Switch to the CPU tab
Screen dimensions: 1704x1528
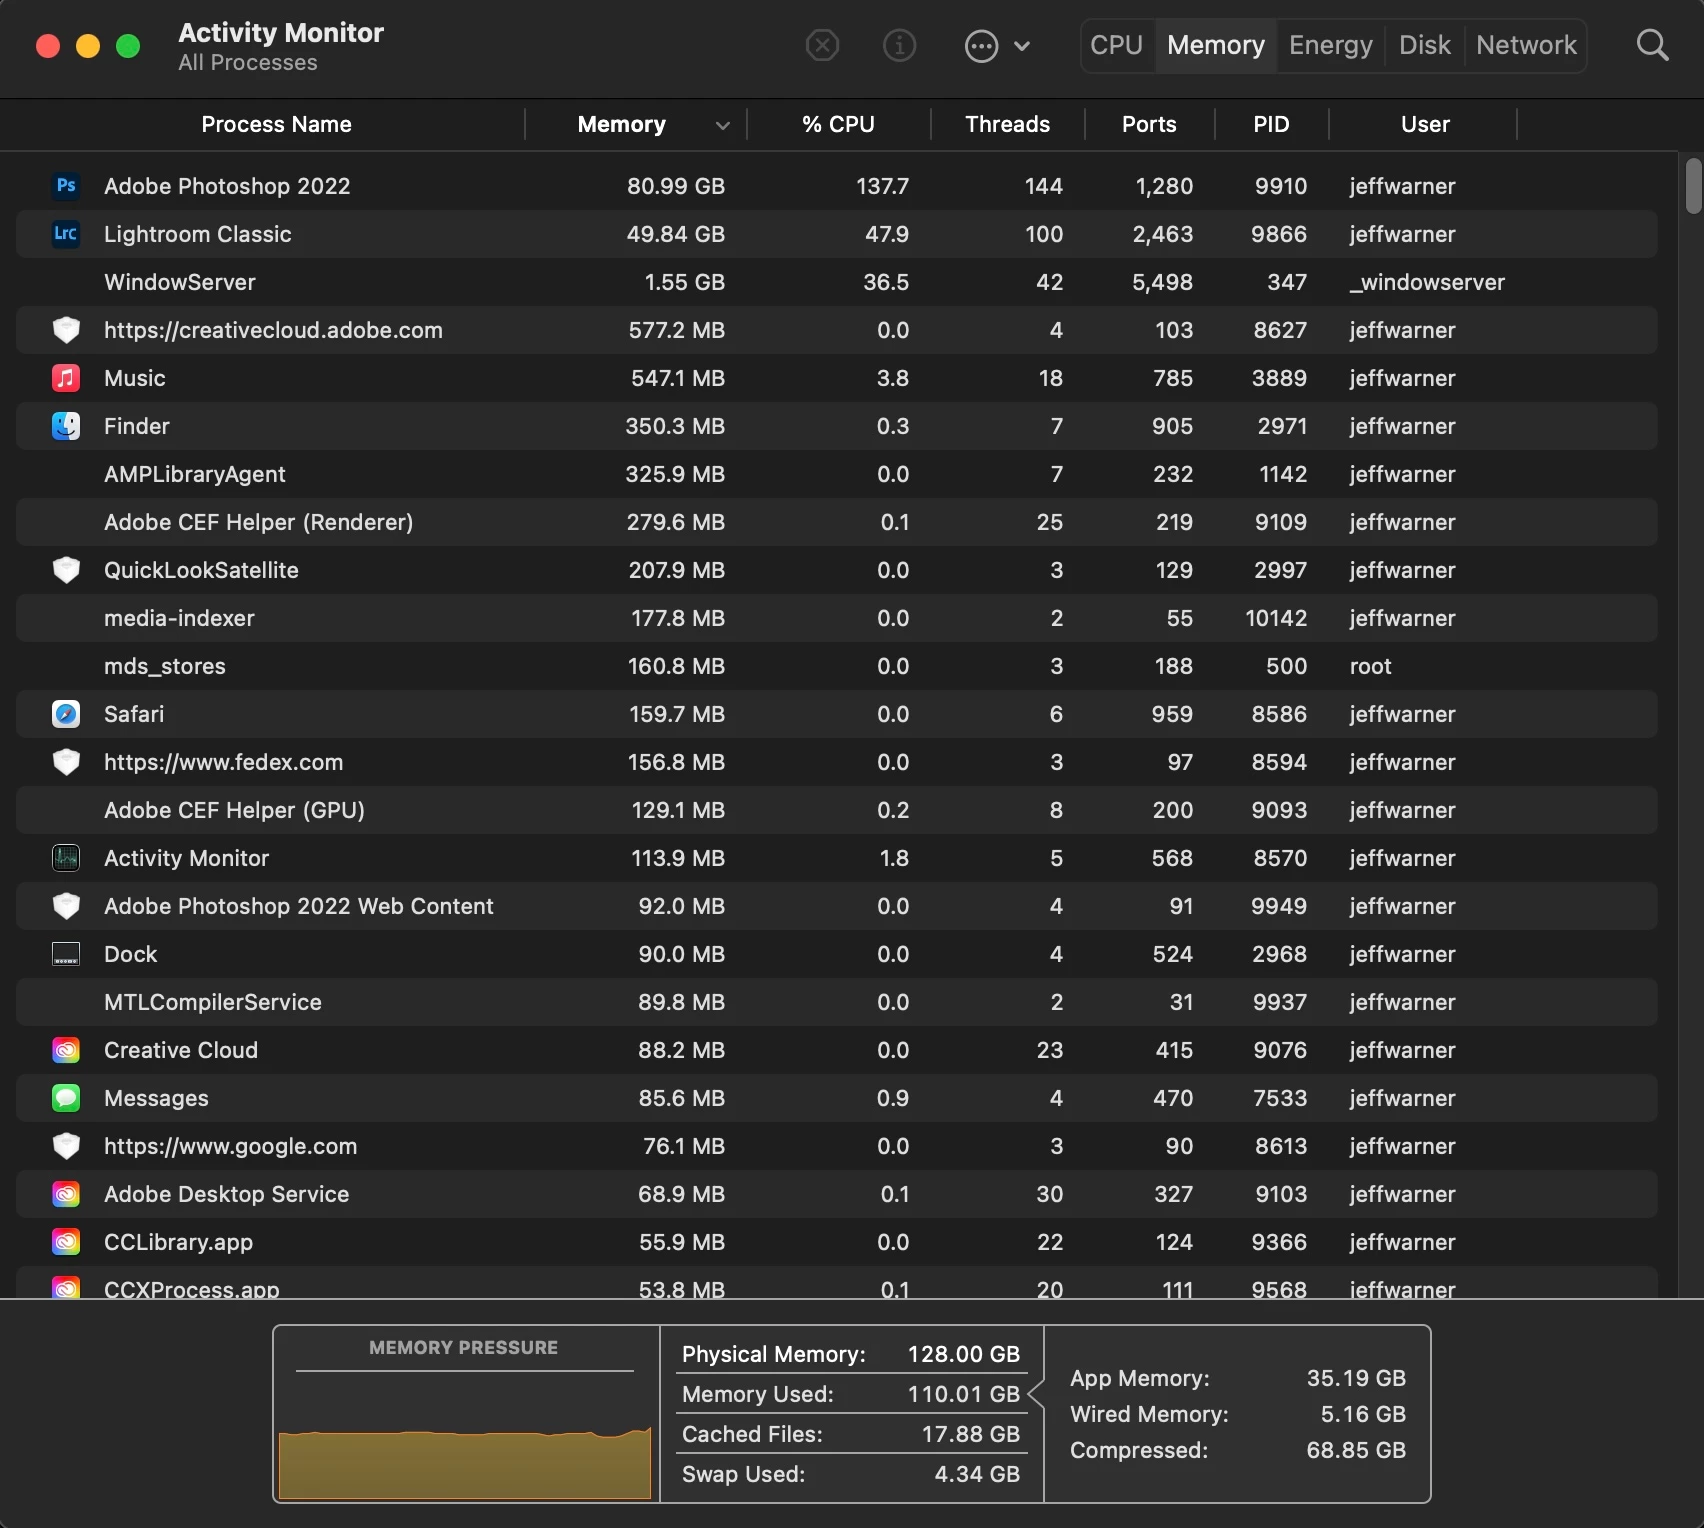click(1116, 45)
